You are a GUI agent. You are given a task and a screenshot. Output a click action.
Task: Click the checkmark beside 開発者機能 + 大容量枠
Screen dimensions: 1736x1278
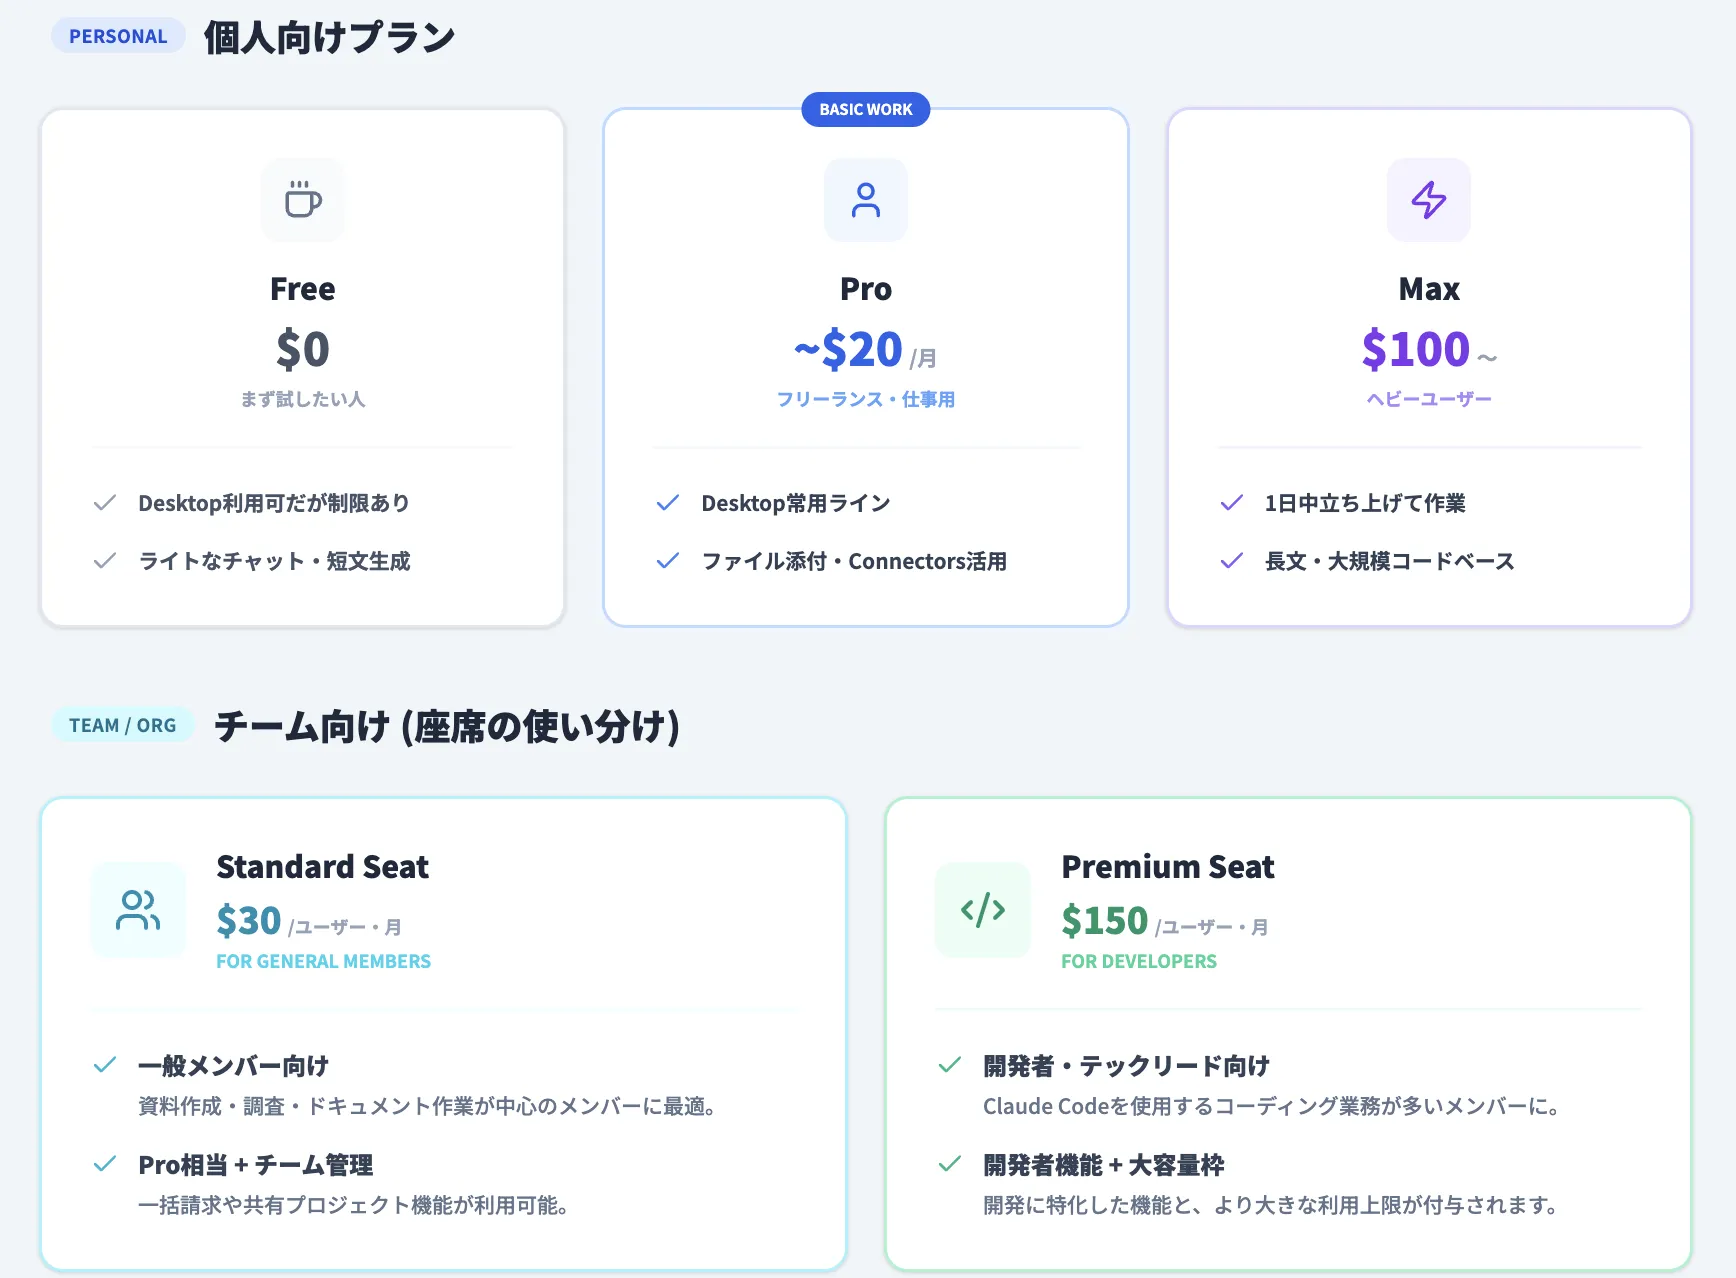click(949, 1164)
